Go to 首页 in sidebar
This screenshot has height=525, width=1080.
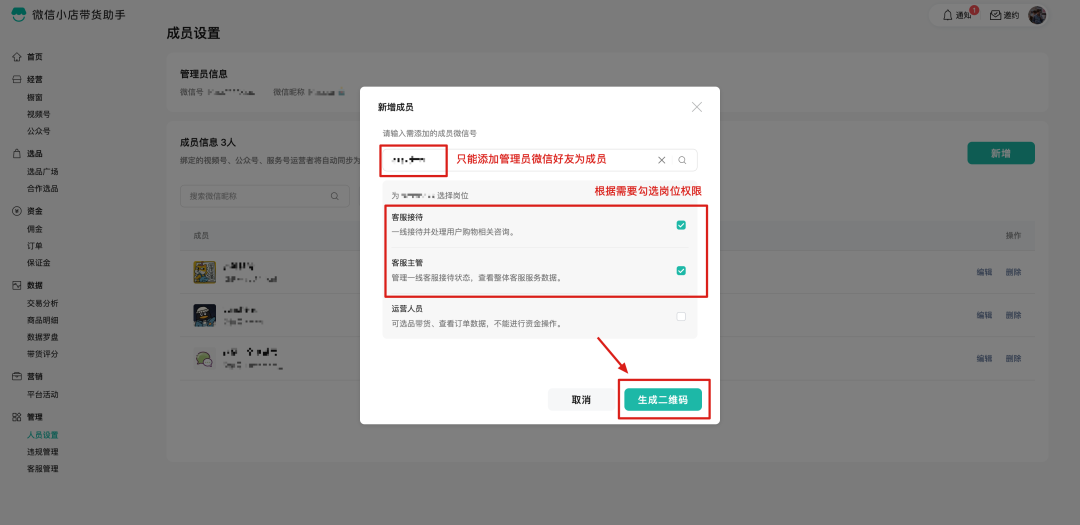point(34,57)
